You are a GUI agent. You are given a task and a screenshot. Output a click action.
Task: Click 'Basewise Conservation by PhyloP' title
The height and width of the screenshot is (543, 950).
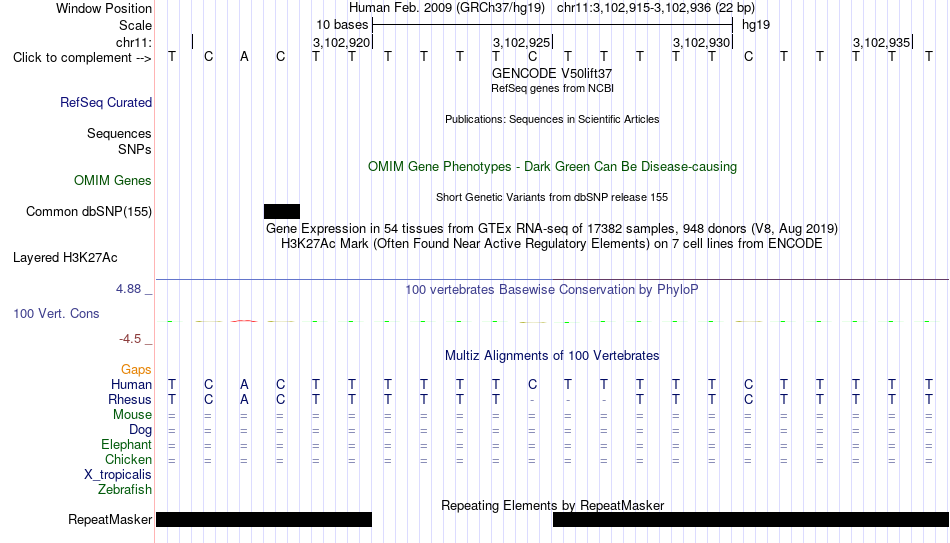click(552, 290)
